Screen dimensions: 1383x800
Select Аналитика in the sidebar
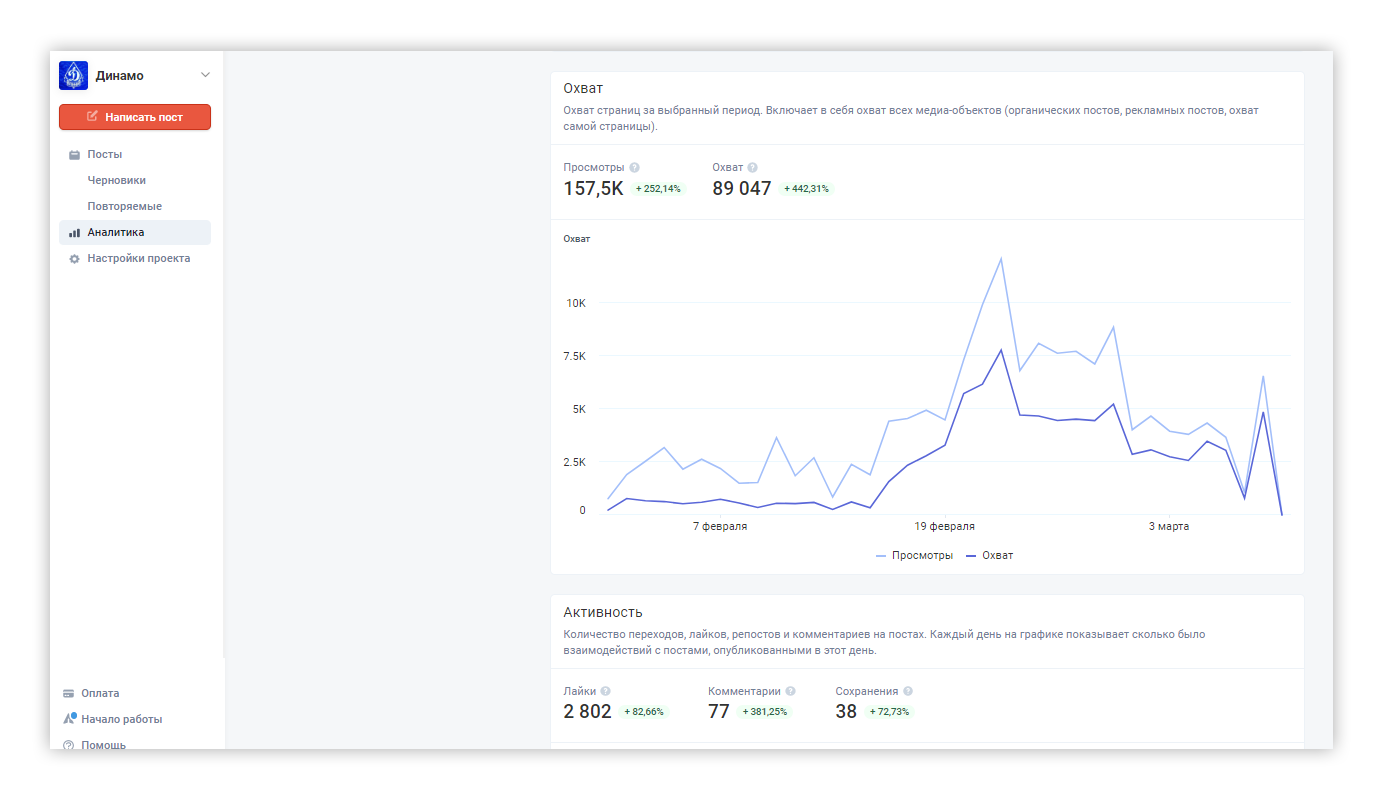pyautogui.click(x=135, y=232)
